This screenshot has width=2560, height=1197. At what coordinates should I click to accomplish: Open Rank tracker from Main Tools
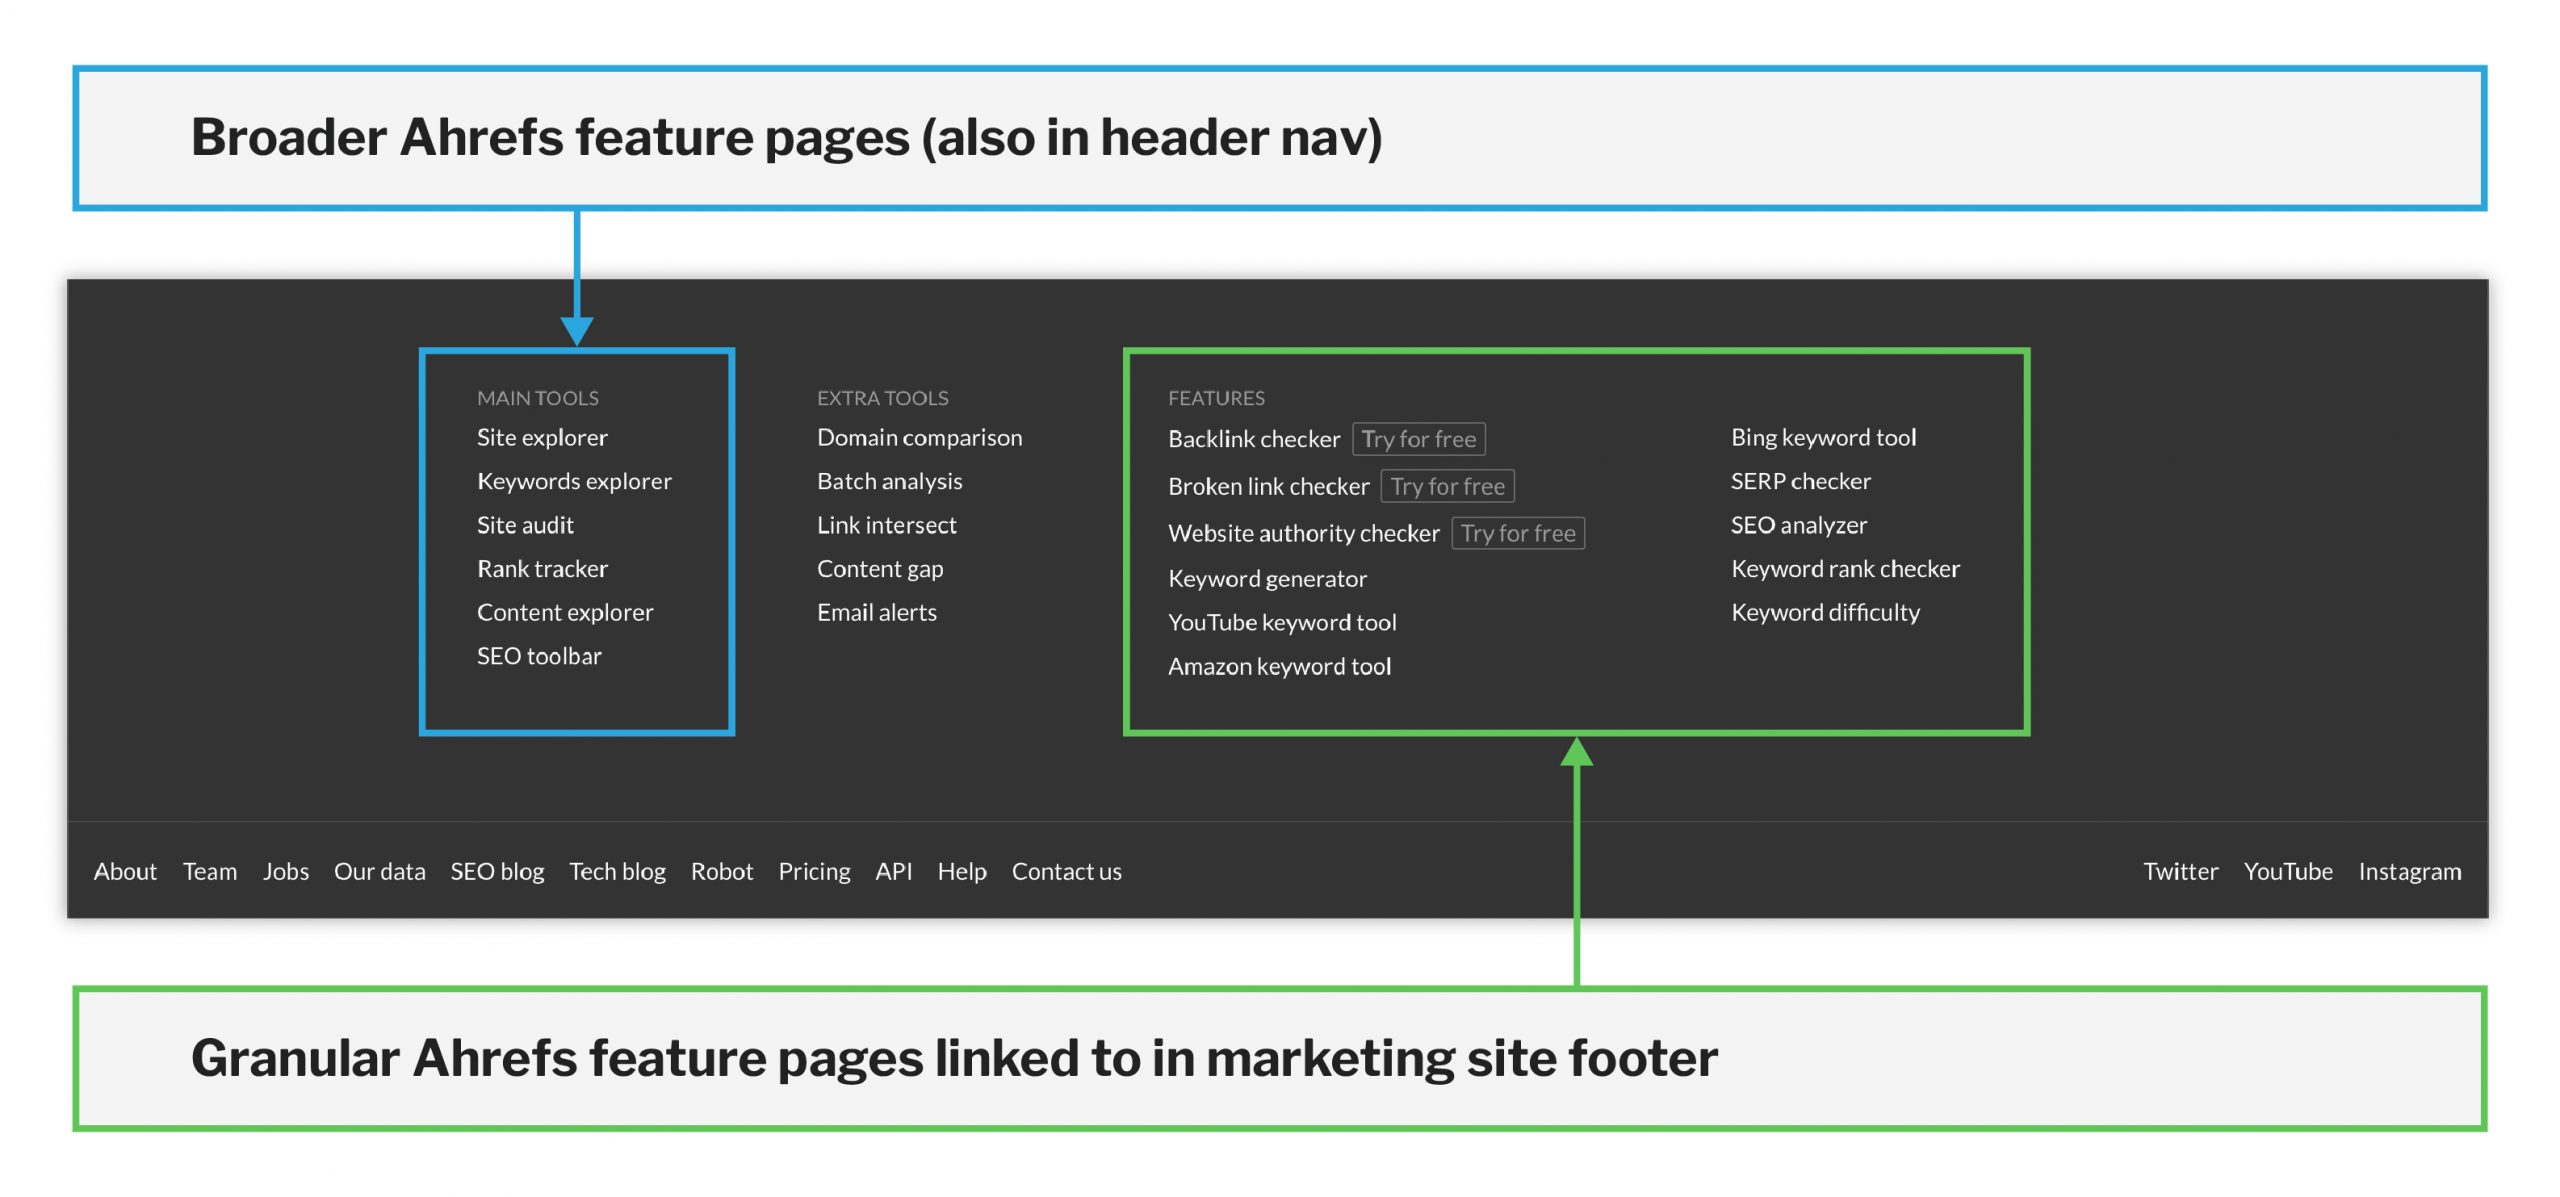542,569
